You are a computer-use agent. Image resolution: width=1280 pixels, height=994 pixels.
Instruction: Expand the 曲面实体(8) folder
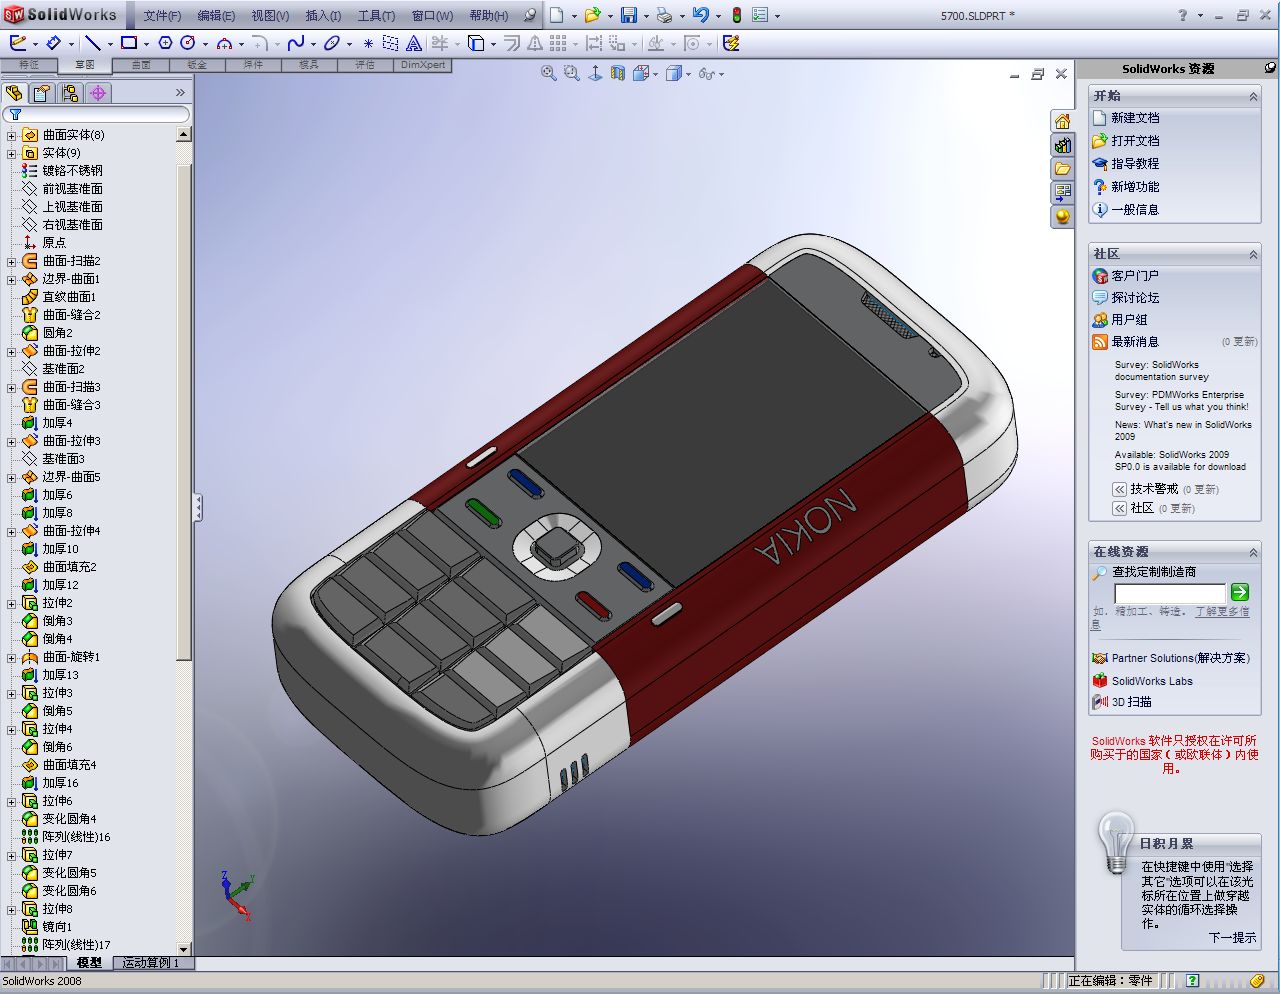(x=12, y=135)
